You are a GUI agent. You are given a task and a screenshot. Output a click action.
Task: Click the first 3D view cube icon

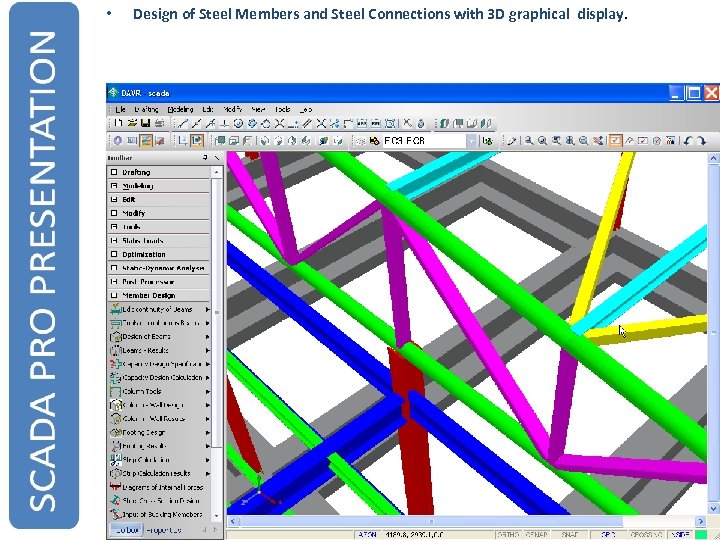pos(220,141)
